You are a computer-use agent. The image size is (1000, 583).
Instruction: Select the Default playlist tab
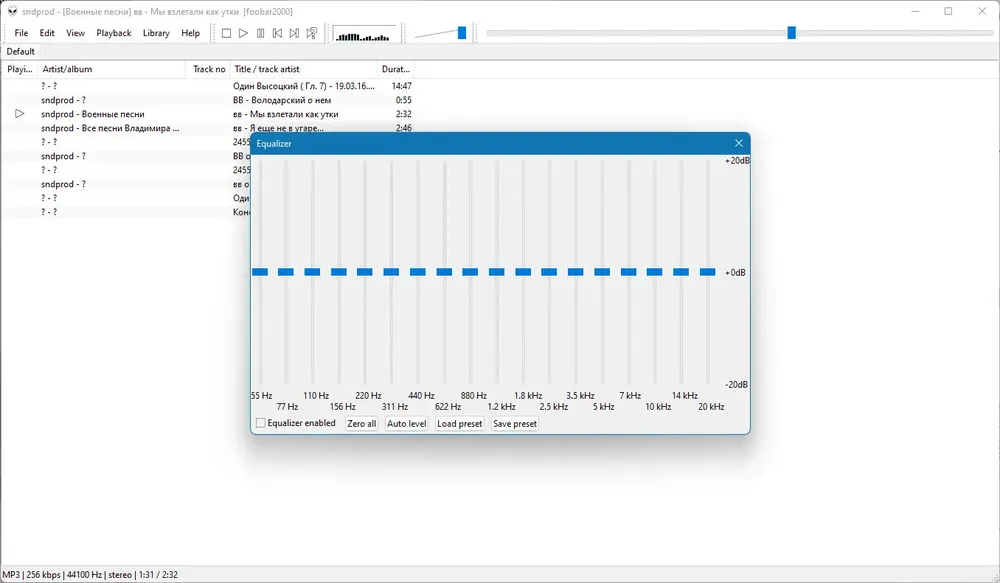[x=20, y=52]
